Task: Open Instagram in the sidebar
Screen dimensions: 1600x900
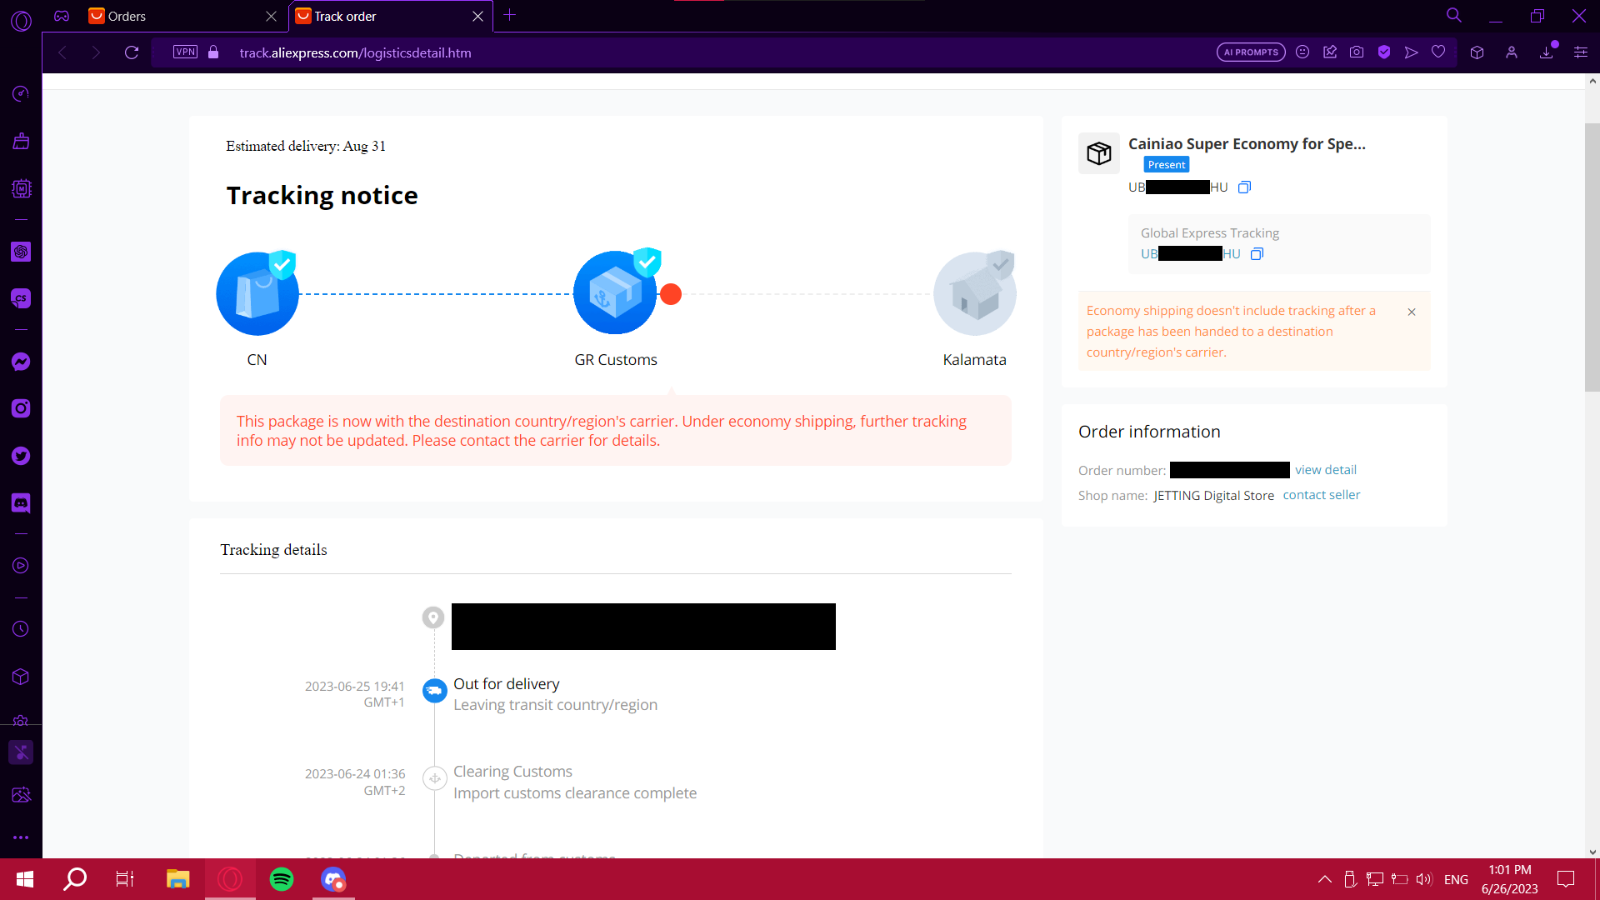Action: pyautogui.click(x=21, y=408)
